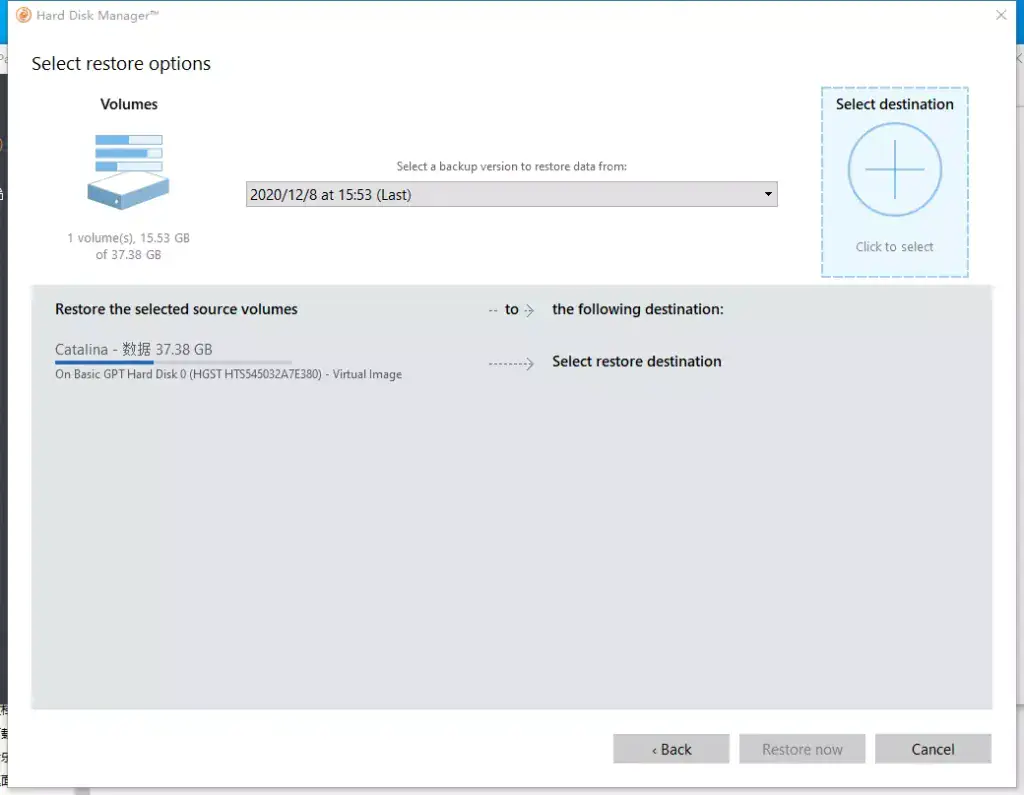Click the "Volumes" heading label
The image size is (1024, 795).
click(x=129, y=105)
